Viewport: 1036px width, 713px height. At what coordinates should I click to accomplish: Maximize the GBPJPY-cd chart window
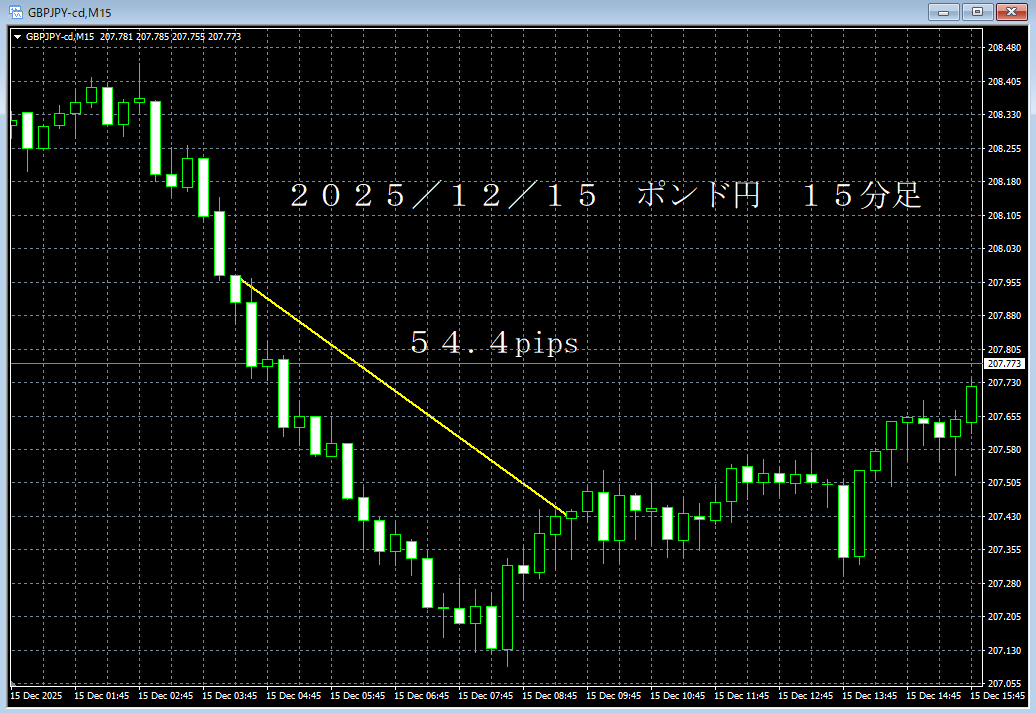coord(977,12)
